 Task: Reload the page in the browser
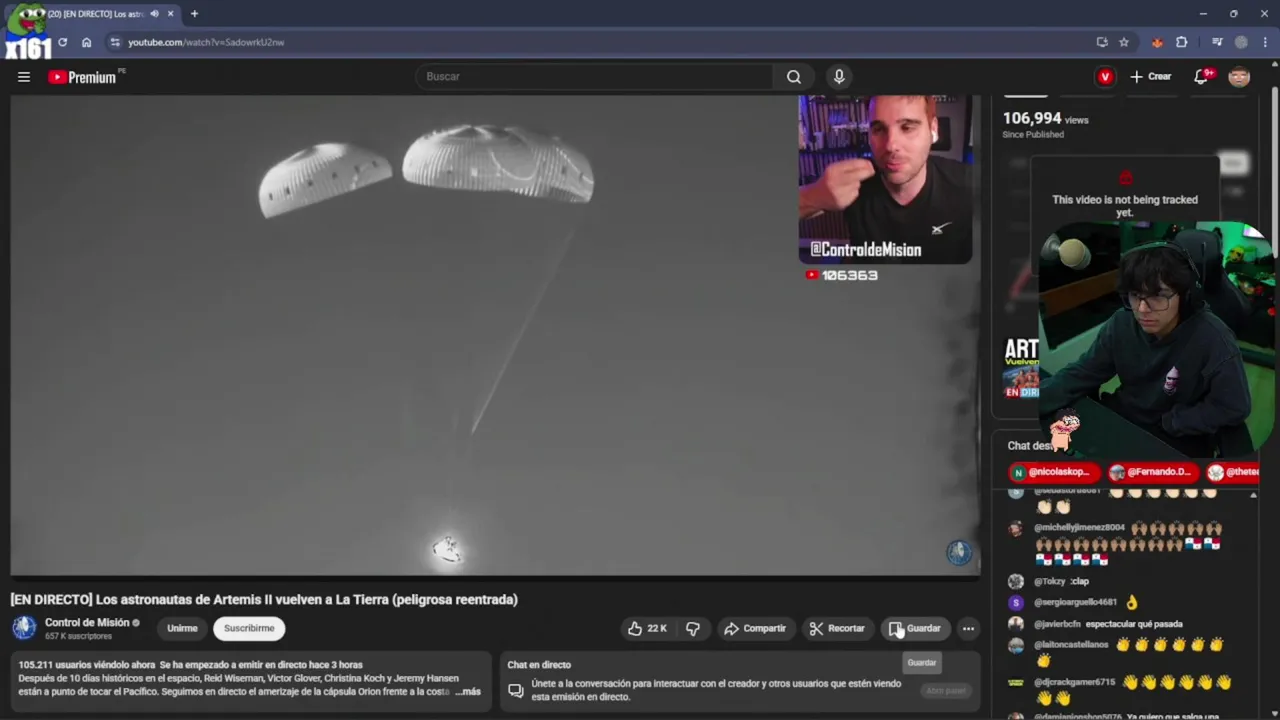tap(62, 42)
